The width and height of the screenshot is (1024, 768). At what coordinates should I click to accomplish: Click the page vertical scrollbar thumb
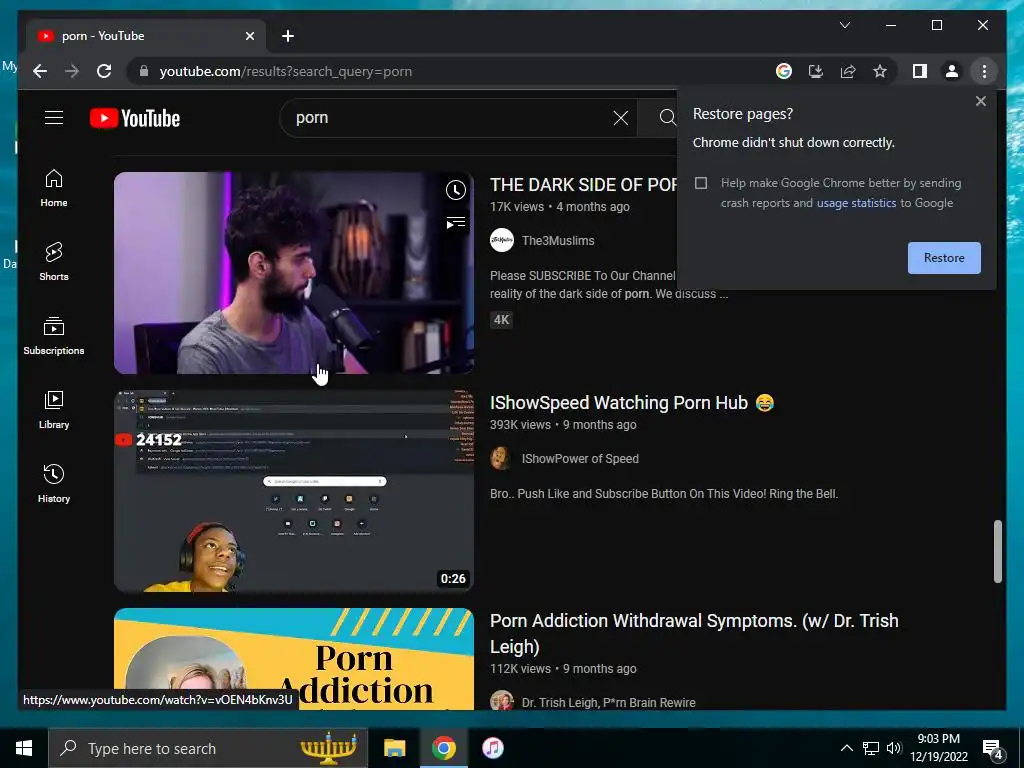point(997,551)
